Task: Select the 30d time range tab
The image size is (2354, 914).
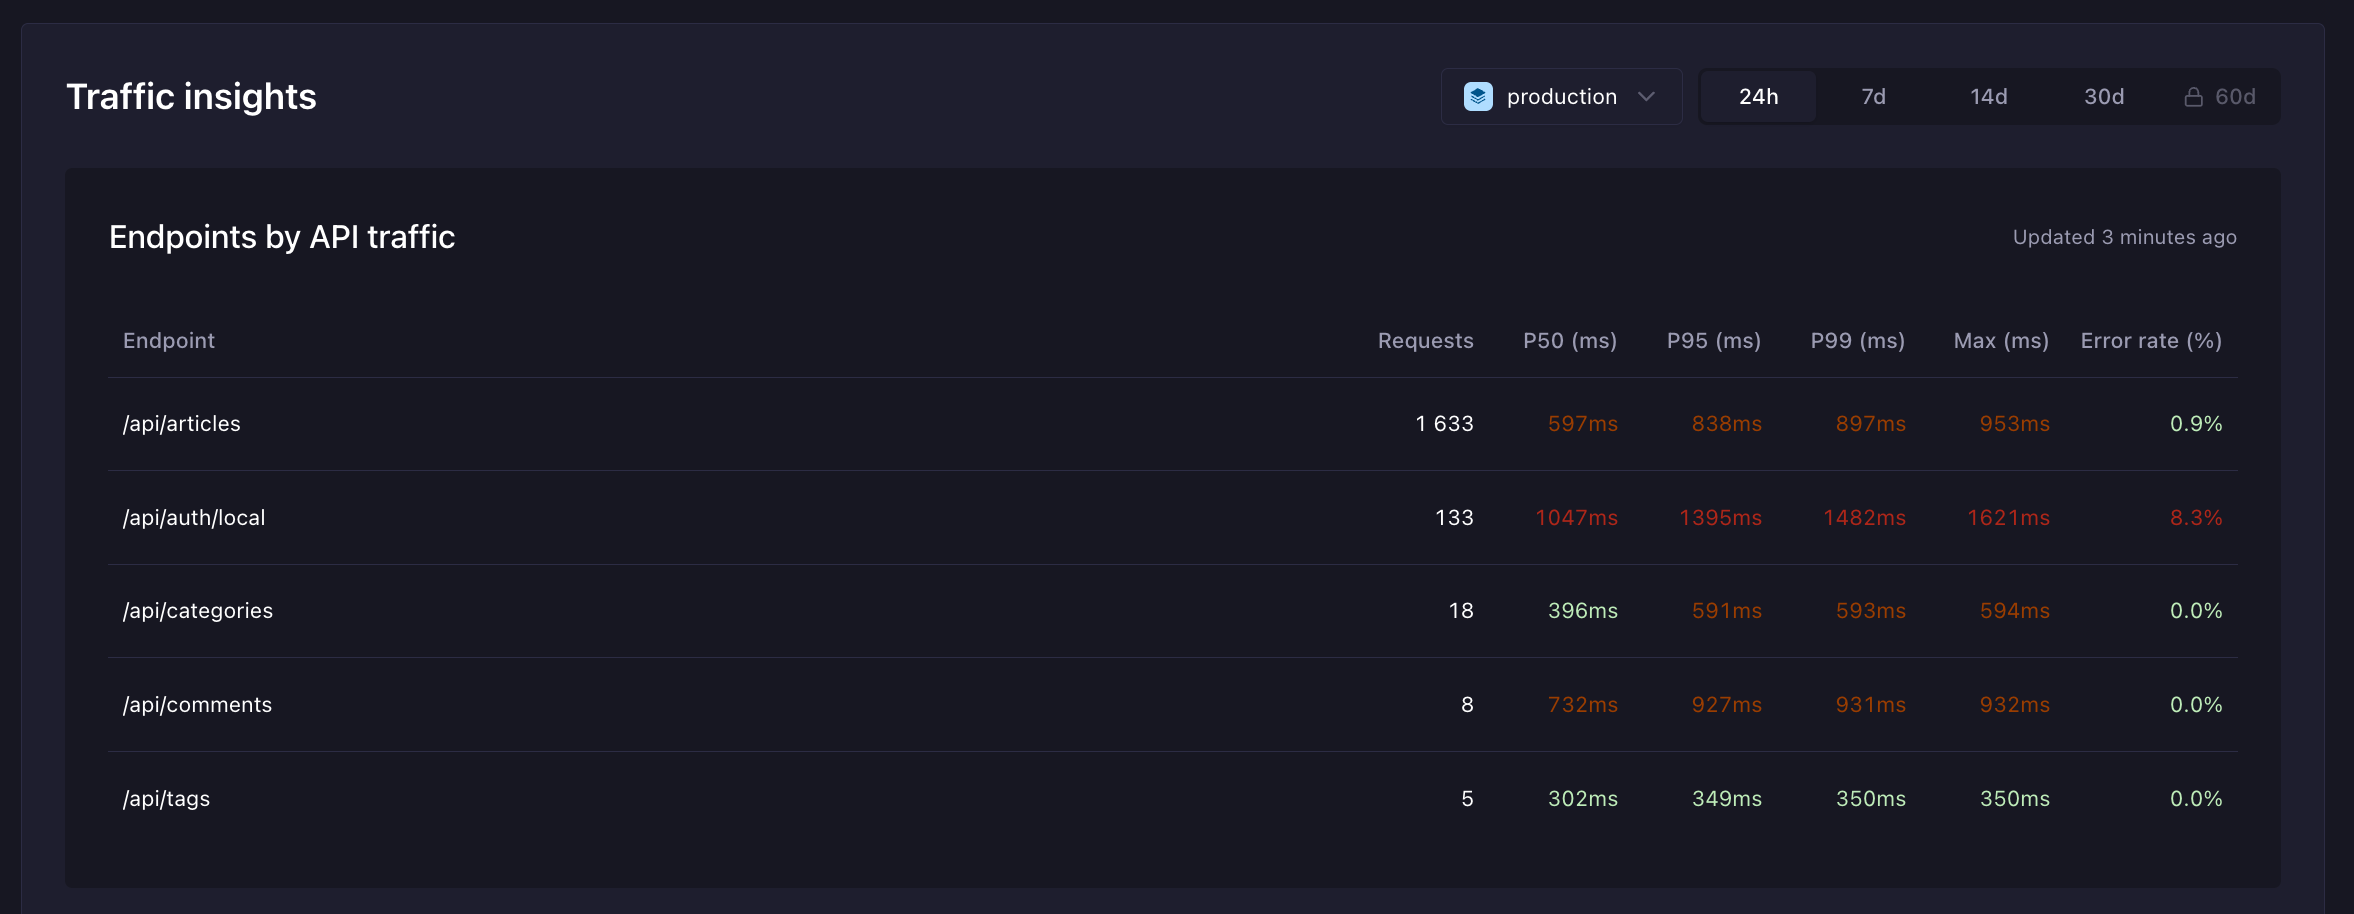Action: pos(2103,97)
